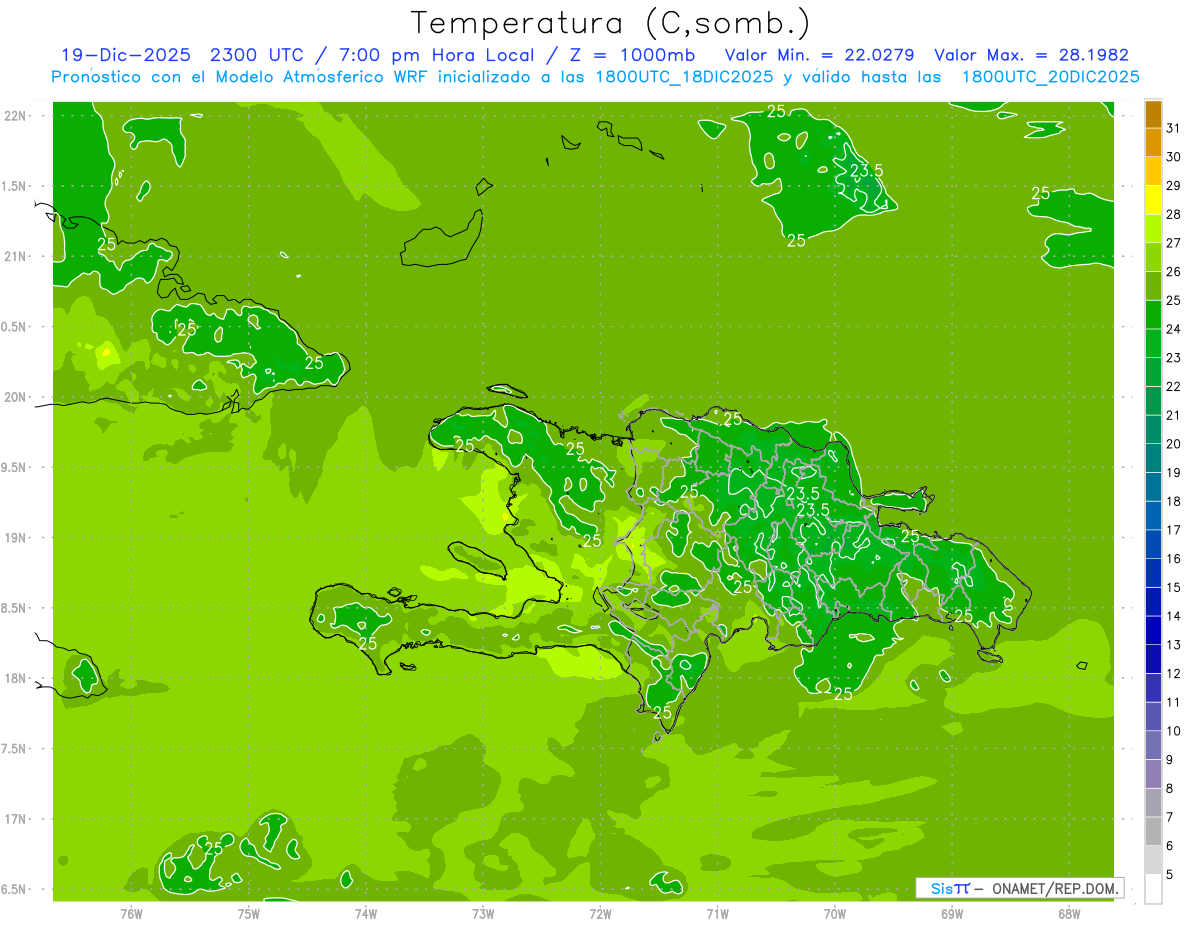Screen dimensions: 1200x927
Task: Click the 12 value on the color scale
Action: pyautogui.click(x=1173, y=674)
